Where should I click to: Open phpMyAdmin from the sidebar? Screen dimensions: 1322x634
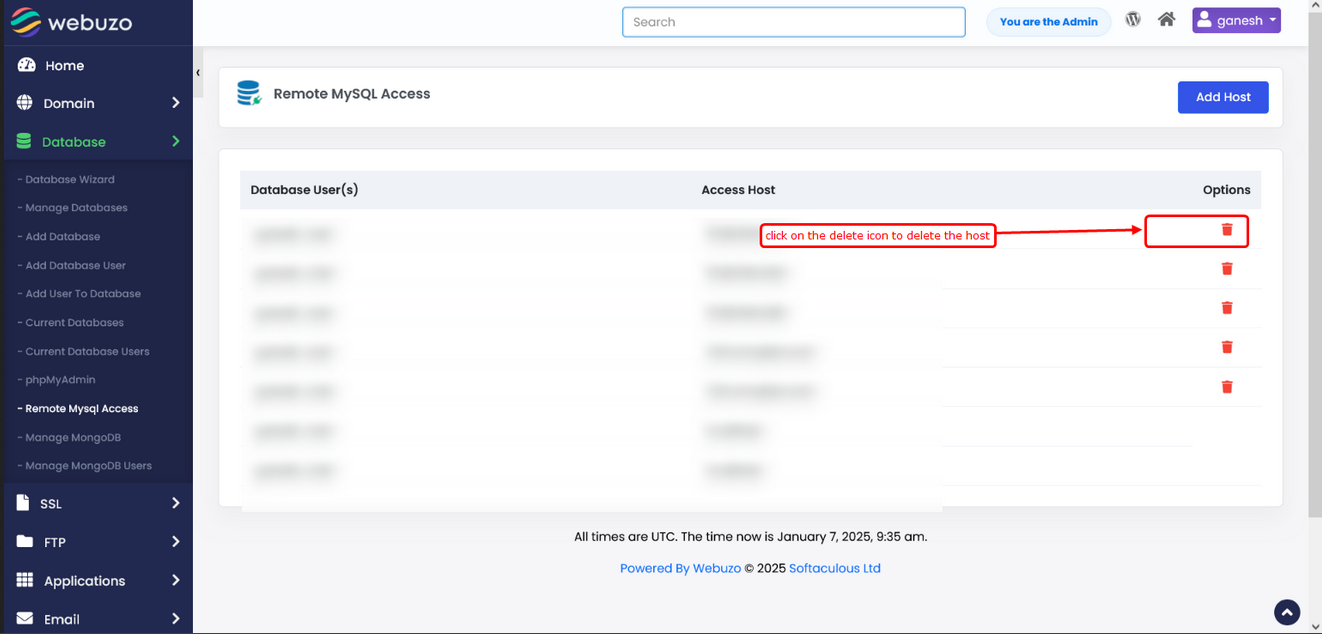tap(60, 380)
